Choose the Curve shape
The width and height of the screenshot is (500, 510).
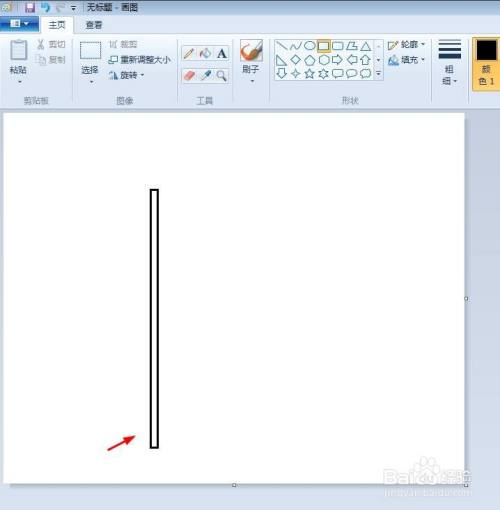pos(296,46)
